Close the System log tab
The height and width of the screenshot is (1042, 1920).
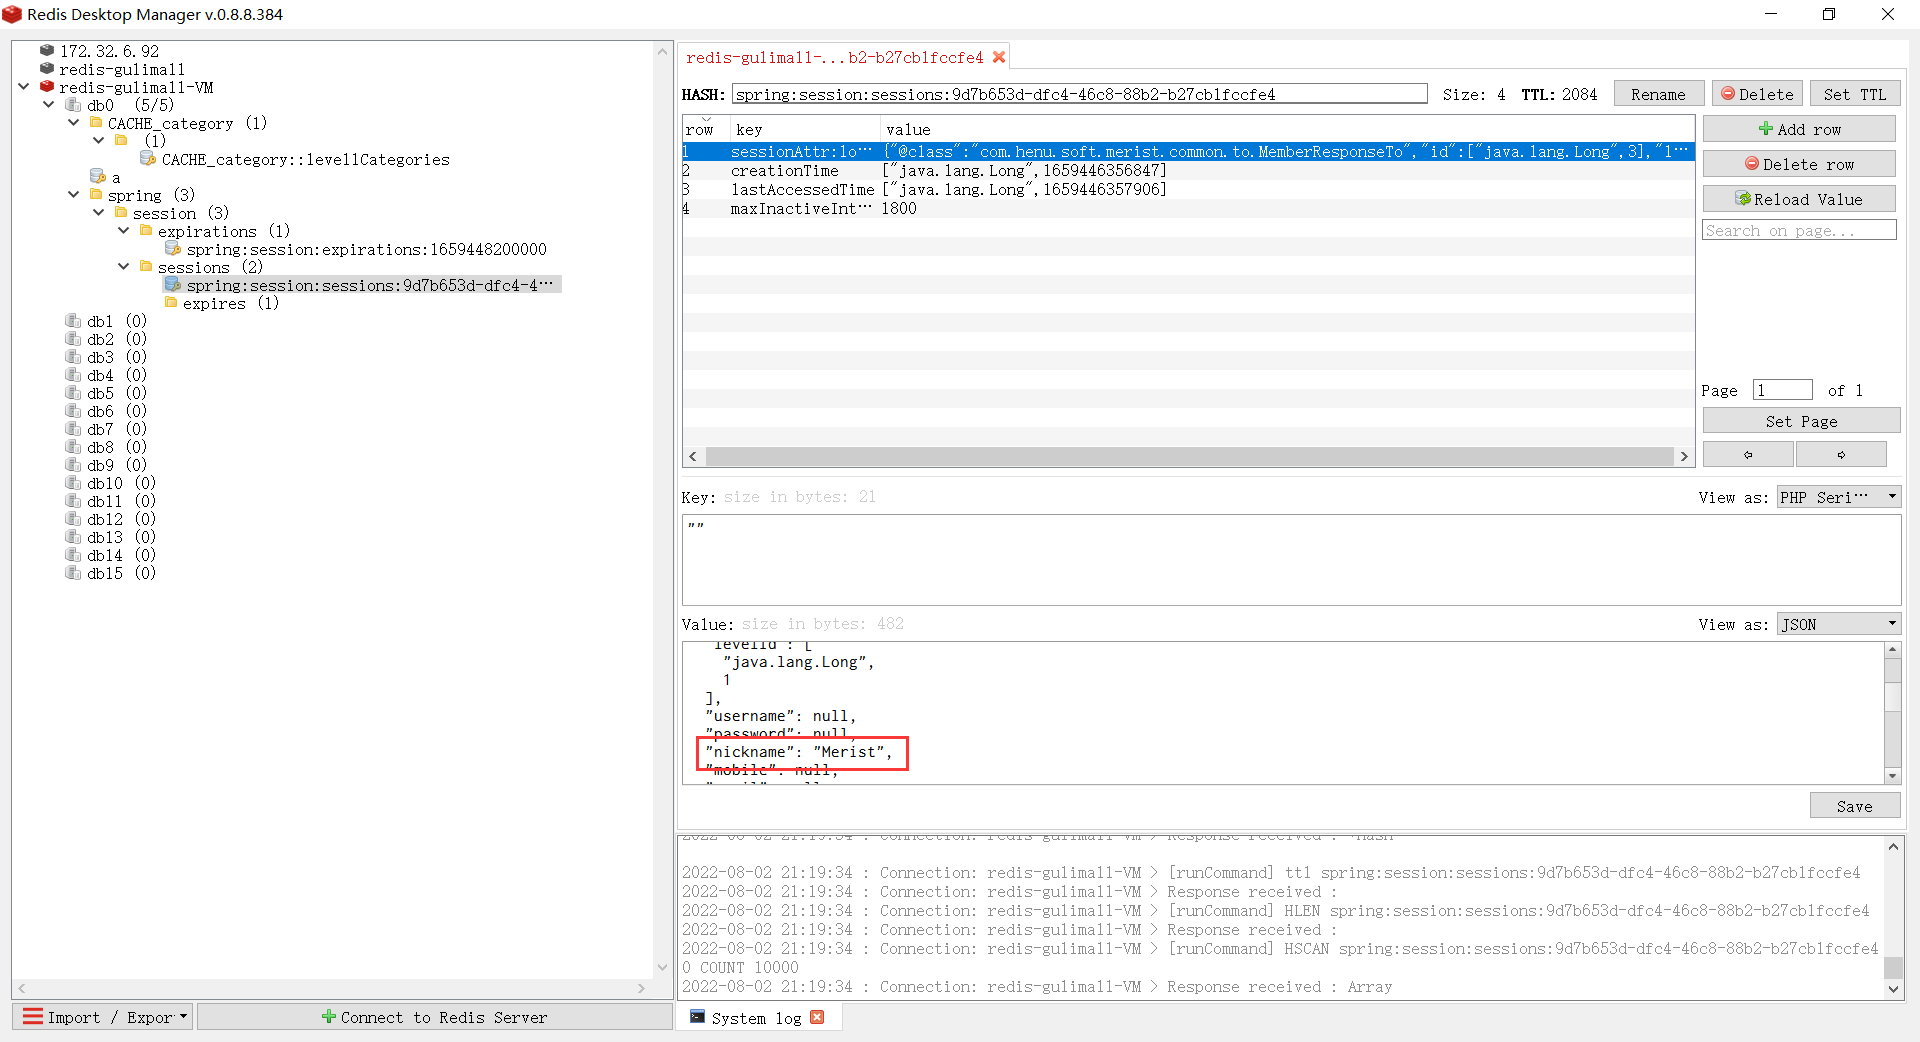(x=818, y=1017)
